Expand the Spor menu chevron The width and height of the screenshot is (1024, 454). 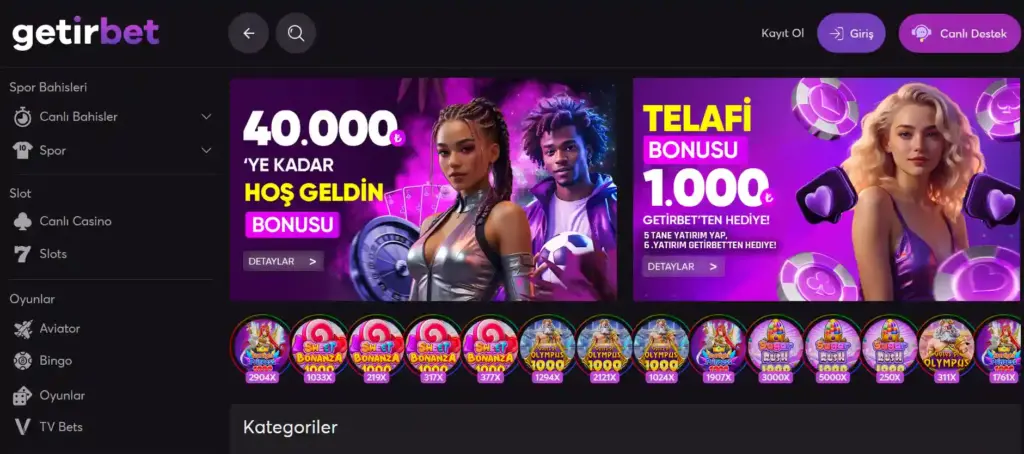[206, 151]
